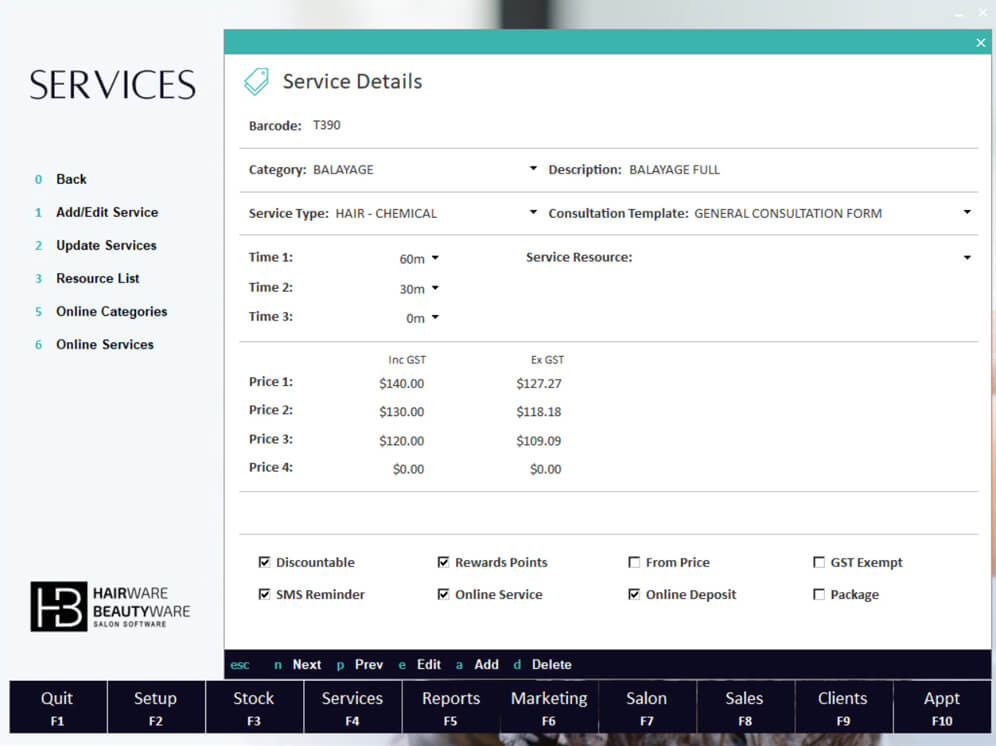Open the Marketing F6 section

549,707
